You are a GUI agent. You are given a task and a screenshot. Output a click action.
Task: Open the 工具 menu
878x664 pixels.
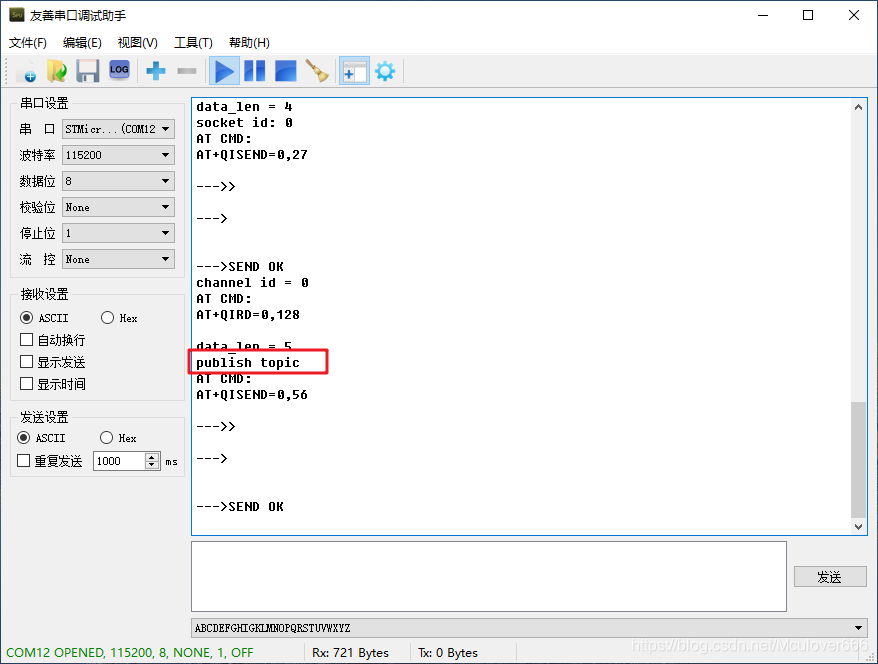[x=193, y=42]
